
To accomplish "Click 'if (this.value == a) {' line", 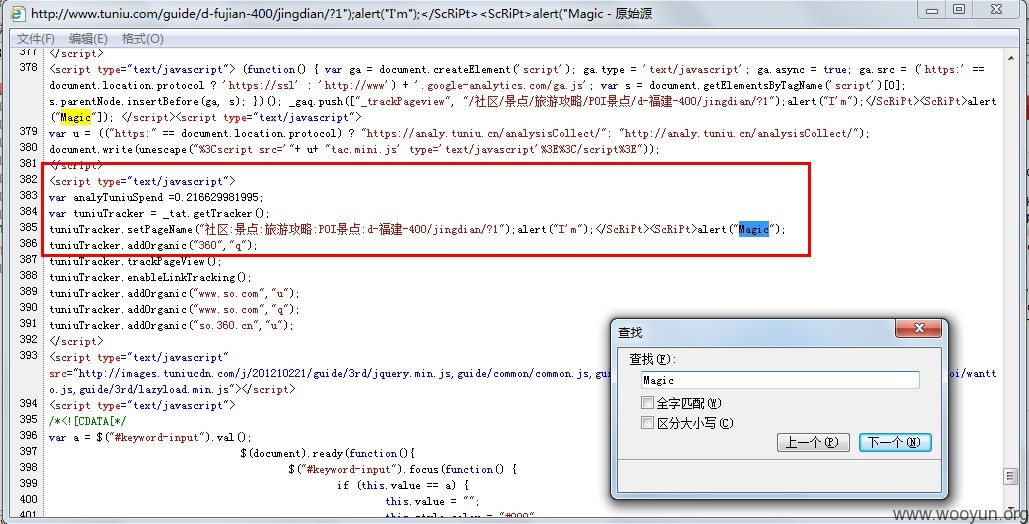I will pyautogui.click(x=404, y=485).
